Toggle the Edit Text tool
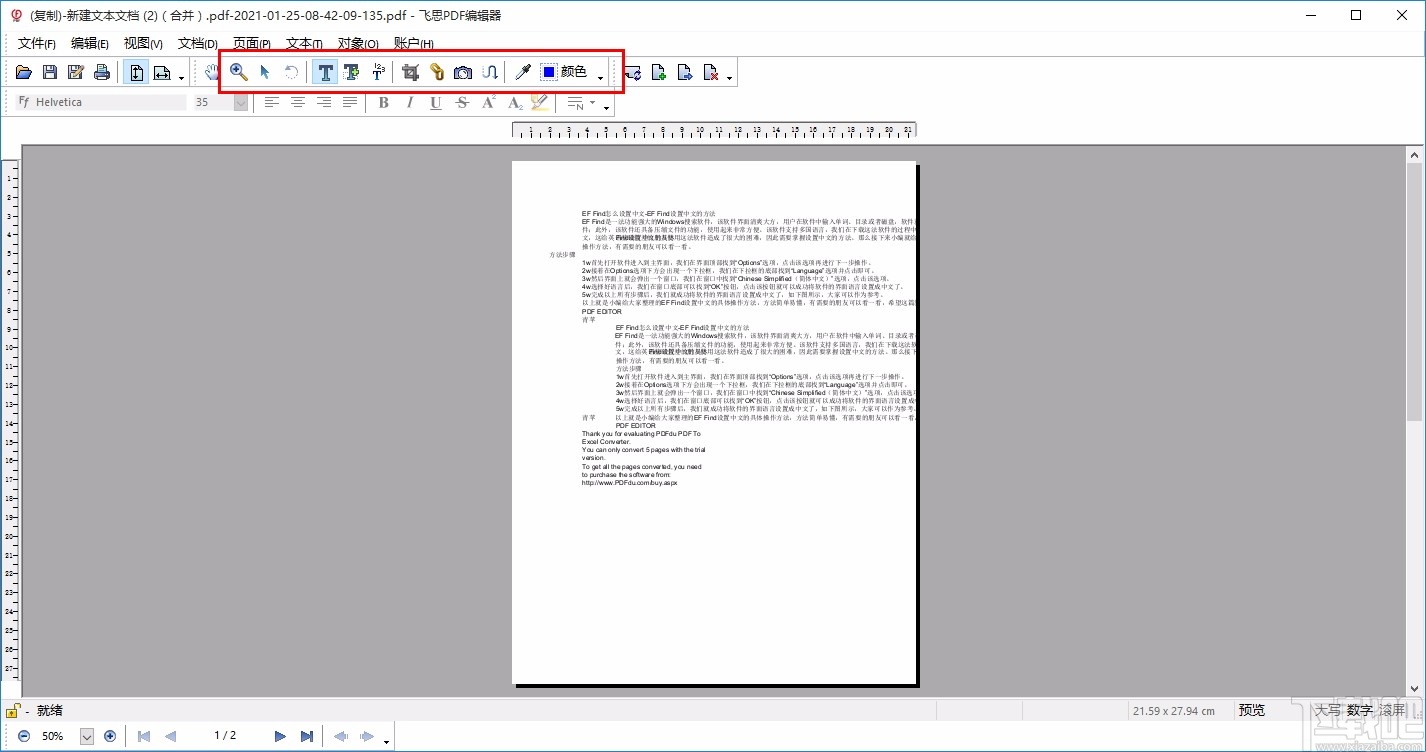The height and width of the screenshot is (752, 1426). (x=325, y=72)
